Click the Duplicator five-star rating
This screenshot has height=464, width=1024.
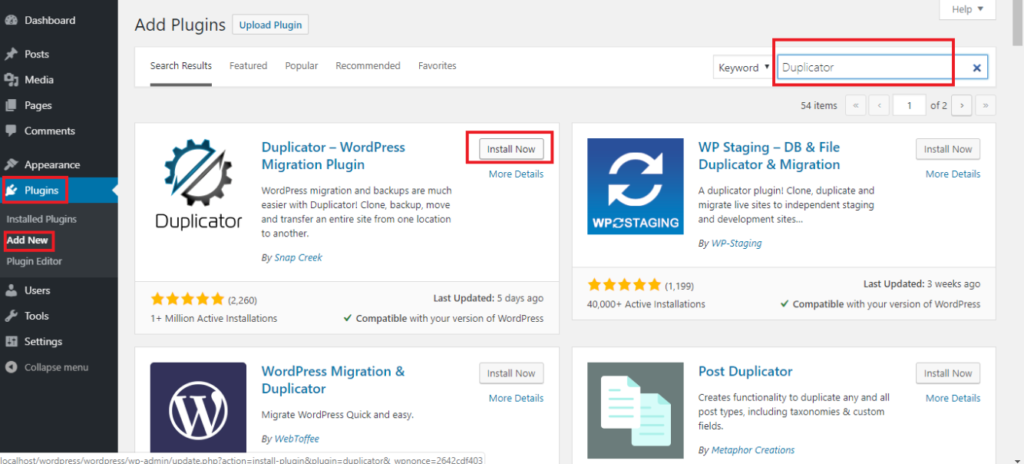[187, 300]
